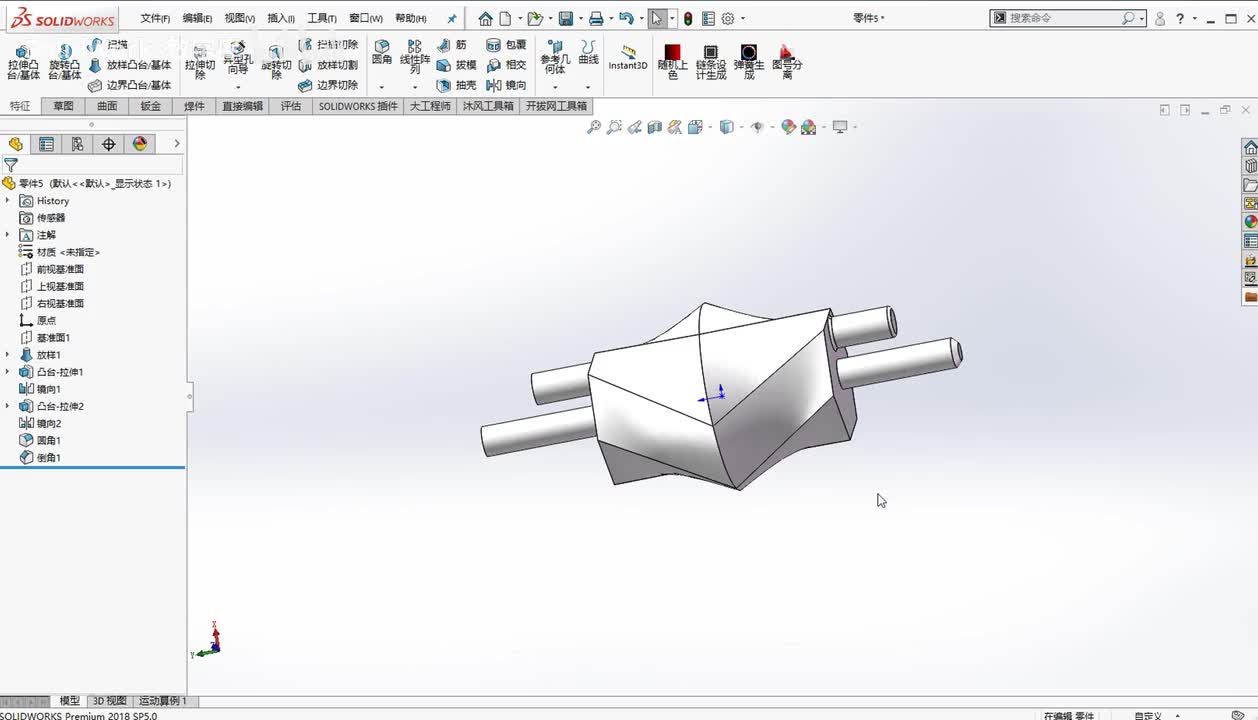Viewport: 1258px width, 720px height.
Task: Open the SOLIDWORKS 插件 tab
Action: coord(358,106)
